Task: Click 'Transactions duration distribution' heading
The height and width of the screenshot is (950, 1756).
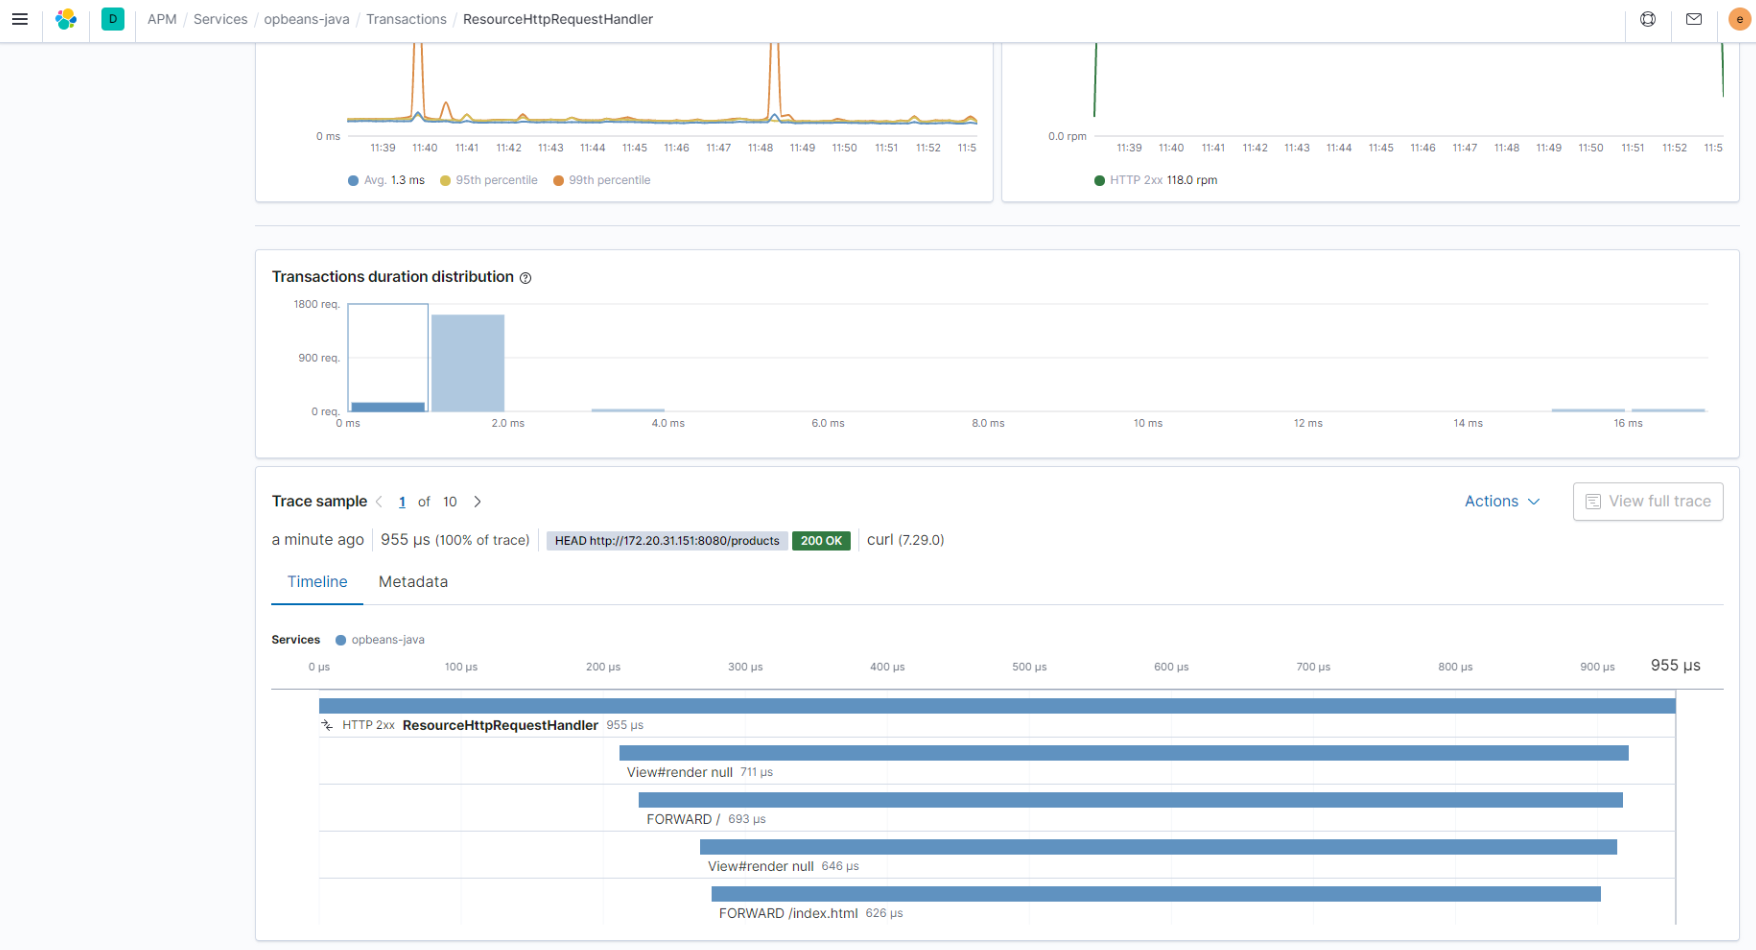Action: 393,277
